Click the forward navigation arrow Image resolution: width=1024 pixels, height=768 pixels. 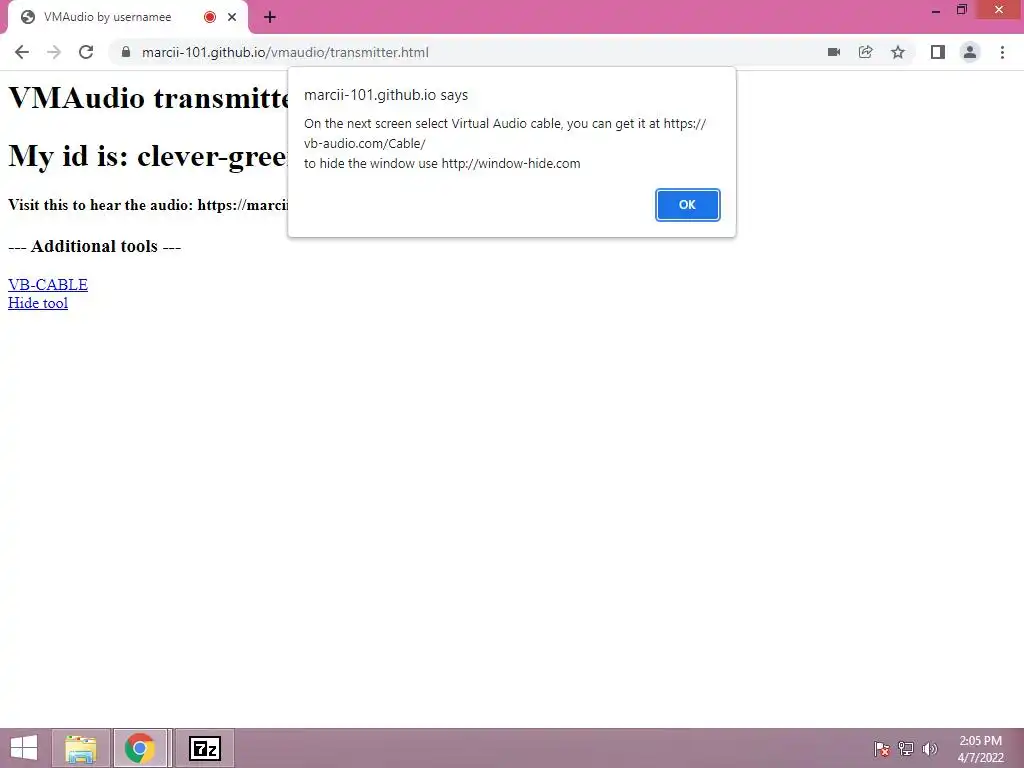tap(54, 52)
